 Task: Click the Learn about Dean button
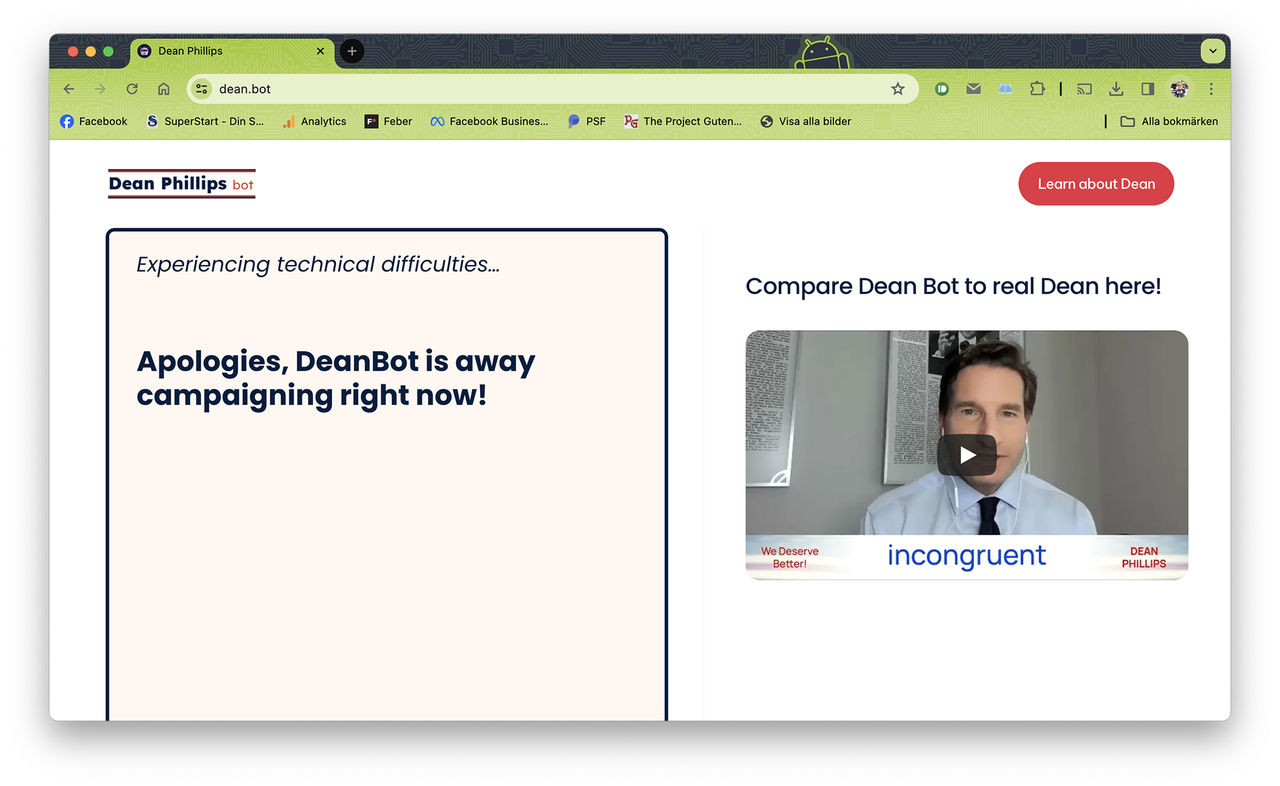coord(1095,184)
